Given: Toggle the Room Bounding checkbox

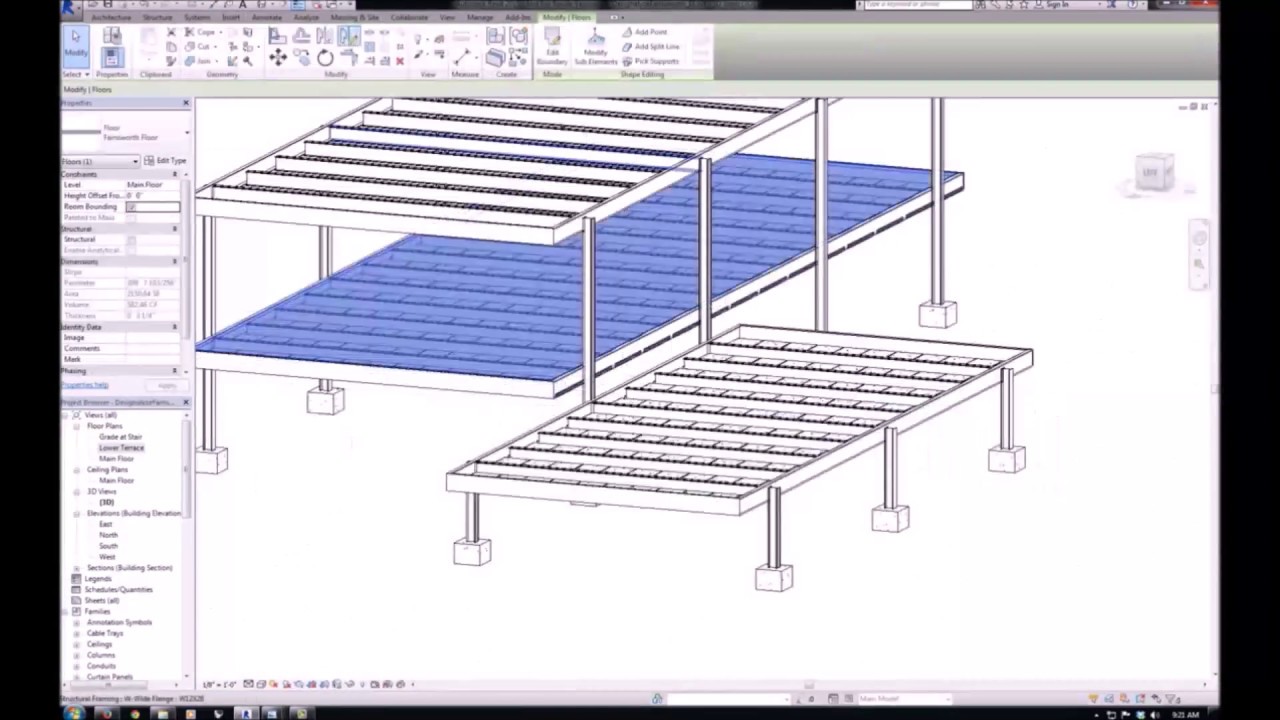Looking at the screenshot, I should (x=131, y=207).
